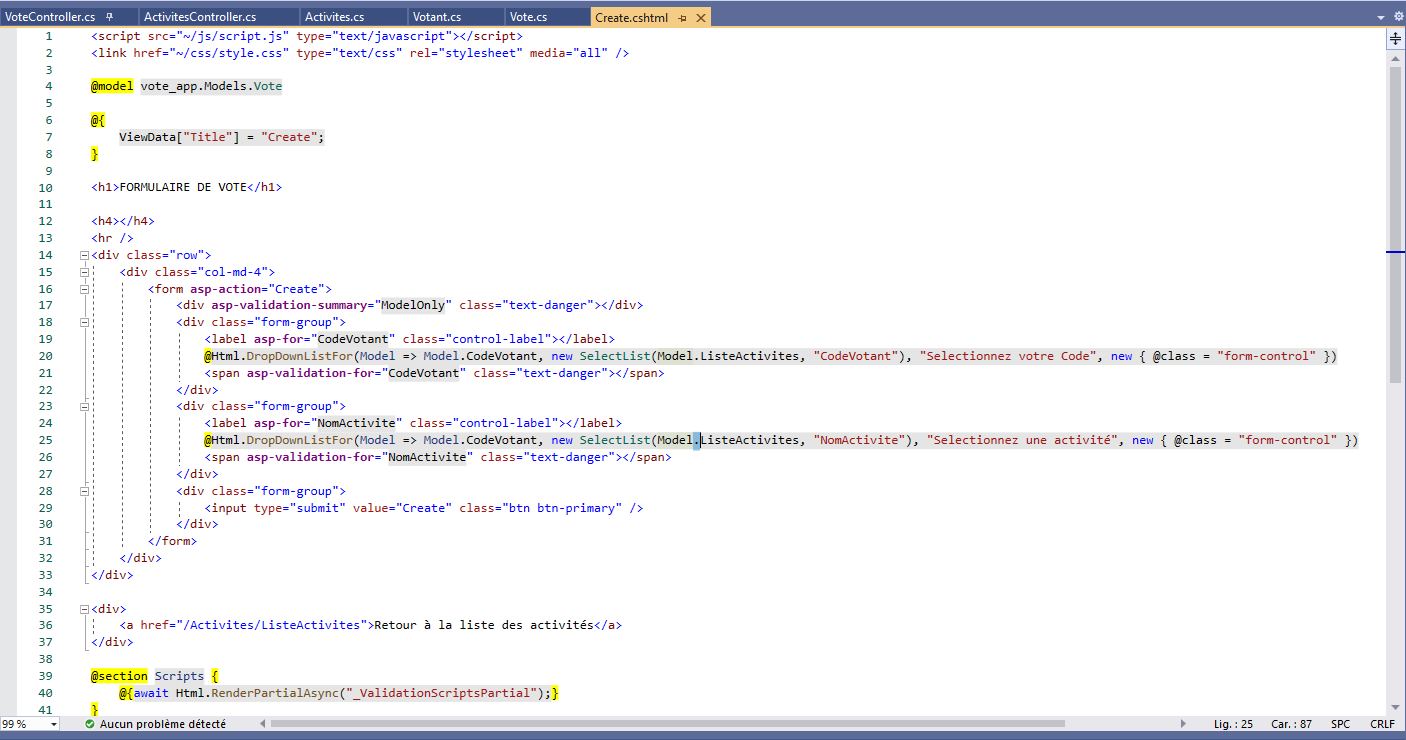This screenshot has width=1406, height=740.
Task: Click the CRLF line ending indicator
Action: 1382,724
